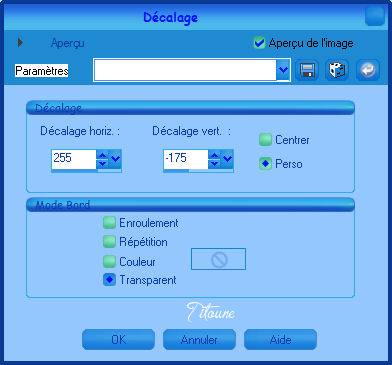Screen dimensions: 392x365
Task: Select the Transparent edge mode
Action: pyautogui.click(x=109, y=280)
